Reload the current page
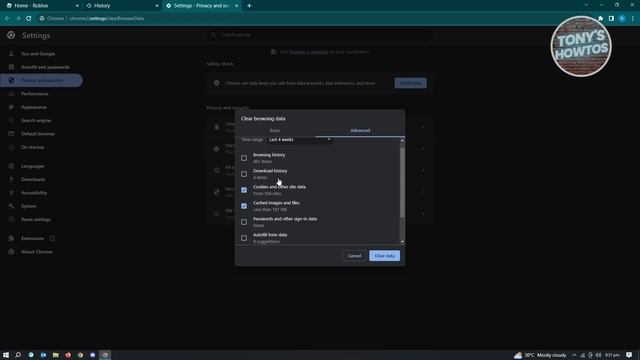 (29, 18)
